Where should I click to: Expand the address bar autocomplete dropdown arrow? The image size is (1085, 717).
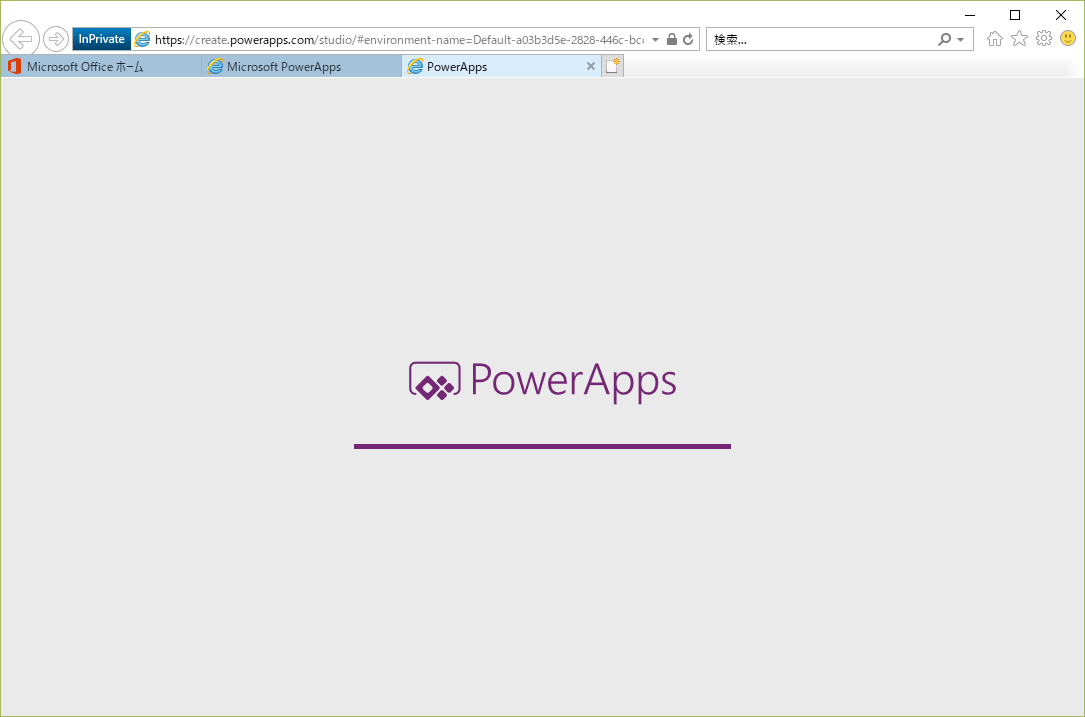pos(655,40)
